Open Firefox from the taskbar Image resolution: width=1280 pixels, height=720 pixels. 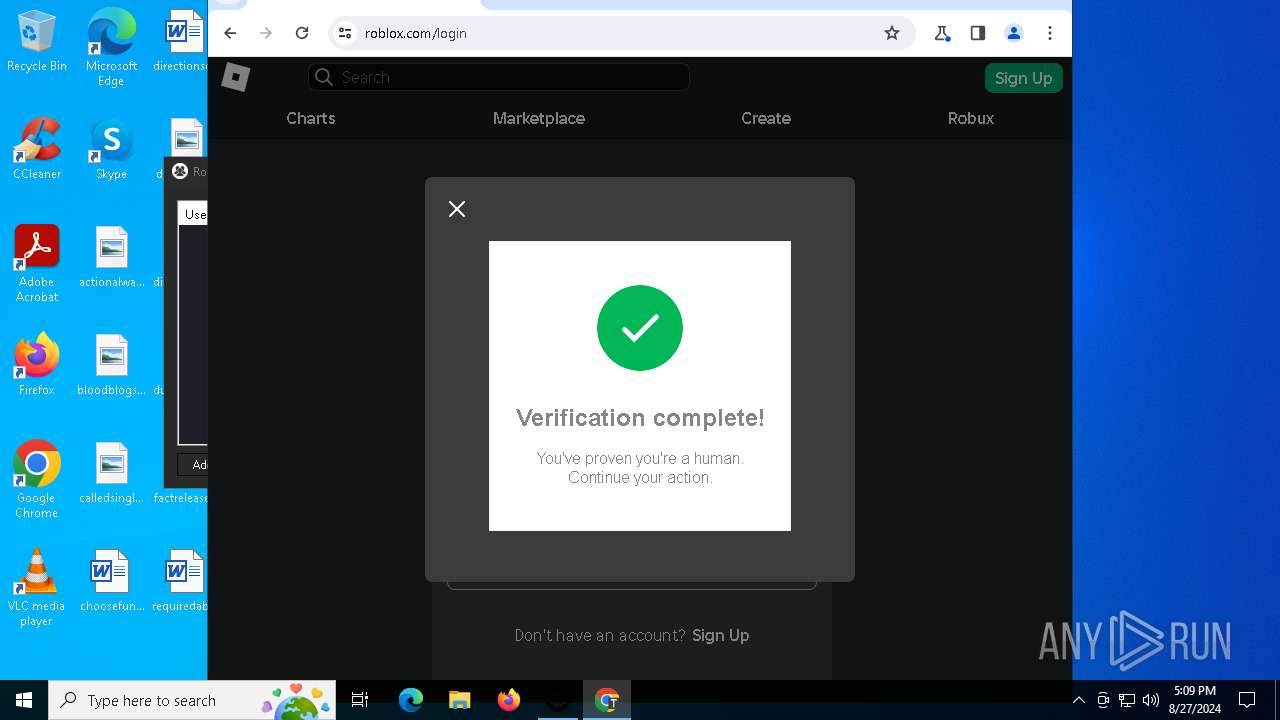tap(509, 700)
